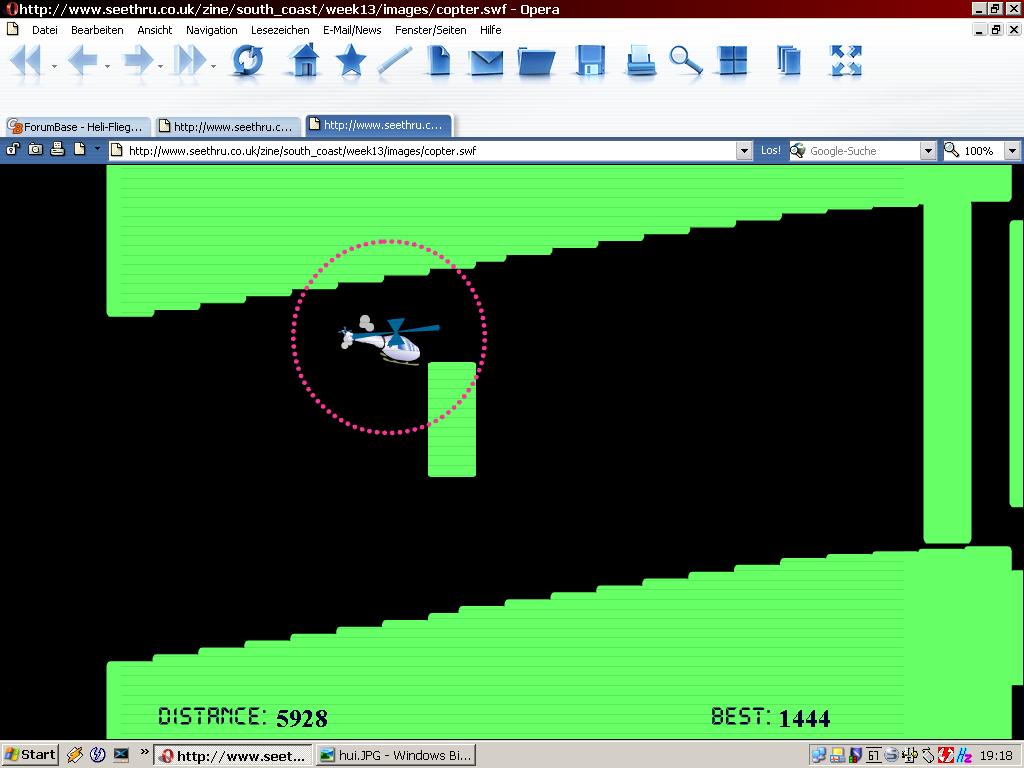
Task: Open mail with the envelope icon
Action: pyautogui.click(x=486, y=63)
